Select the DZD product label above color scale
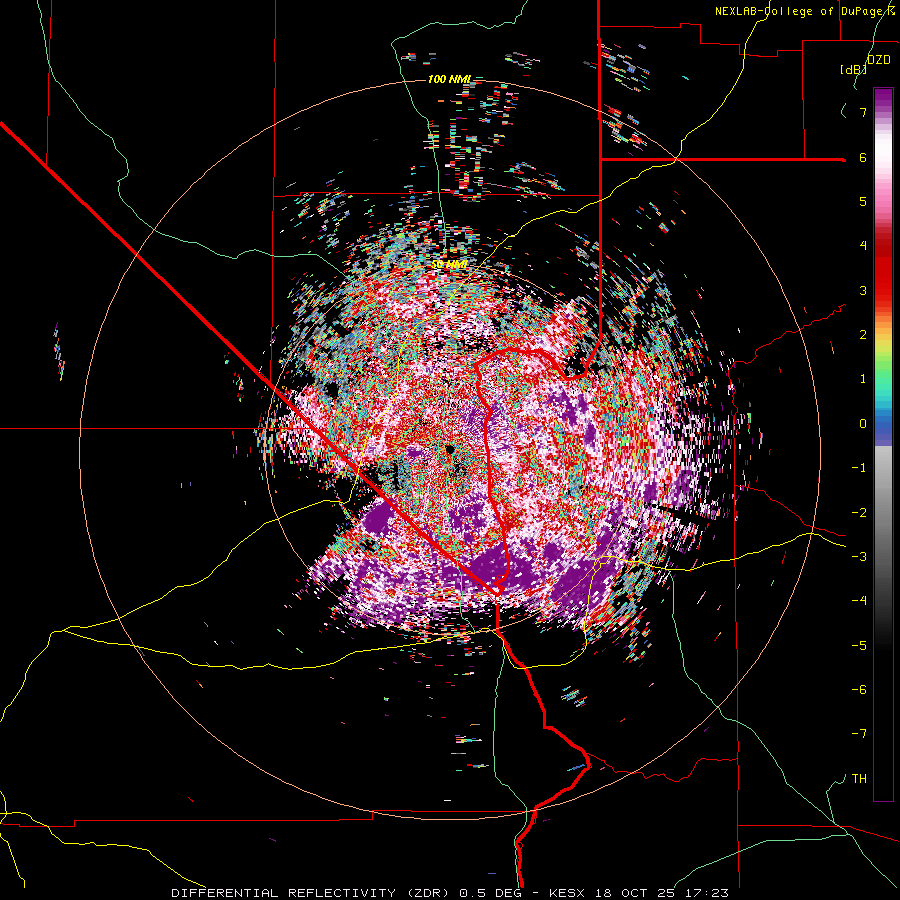The image size is (900, 900). [878, 60]
